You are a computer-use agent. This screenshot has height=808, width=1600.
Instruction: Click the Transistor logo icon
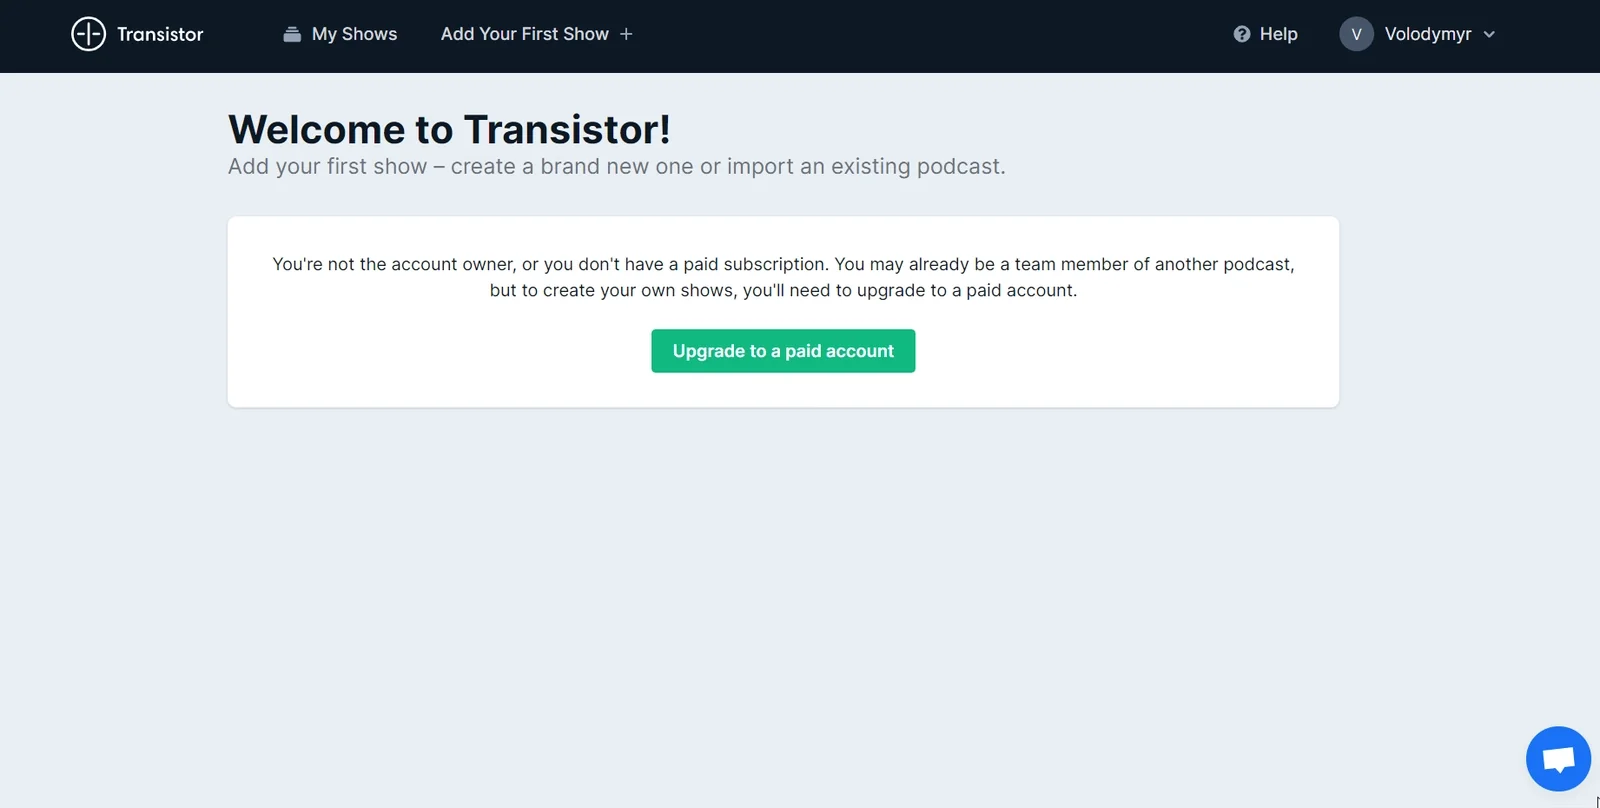point(88,34)
